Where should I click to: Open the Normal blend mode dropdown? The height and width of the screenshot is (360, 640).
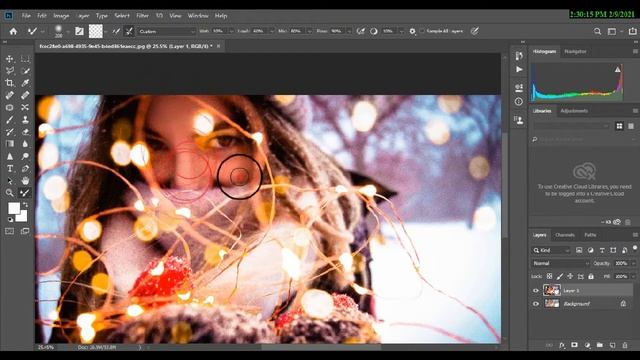(x=560, y=263)
